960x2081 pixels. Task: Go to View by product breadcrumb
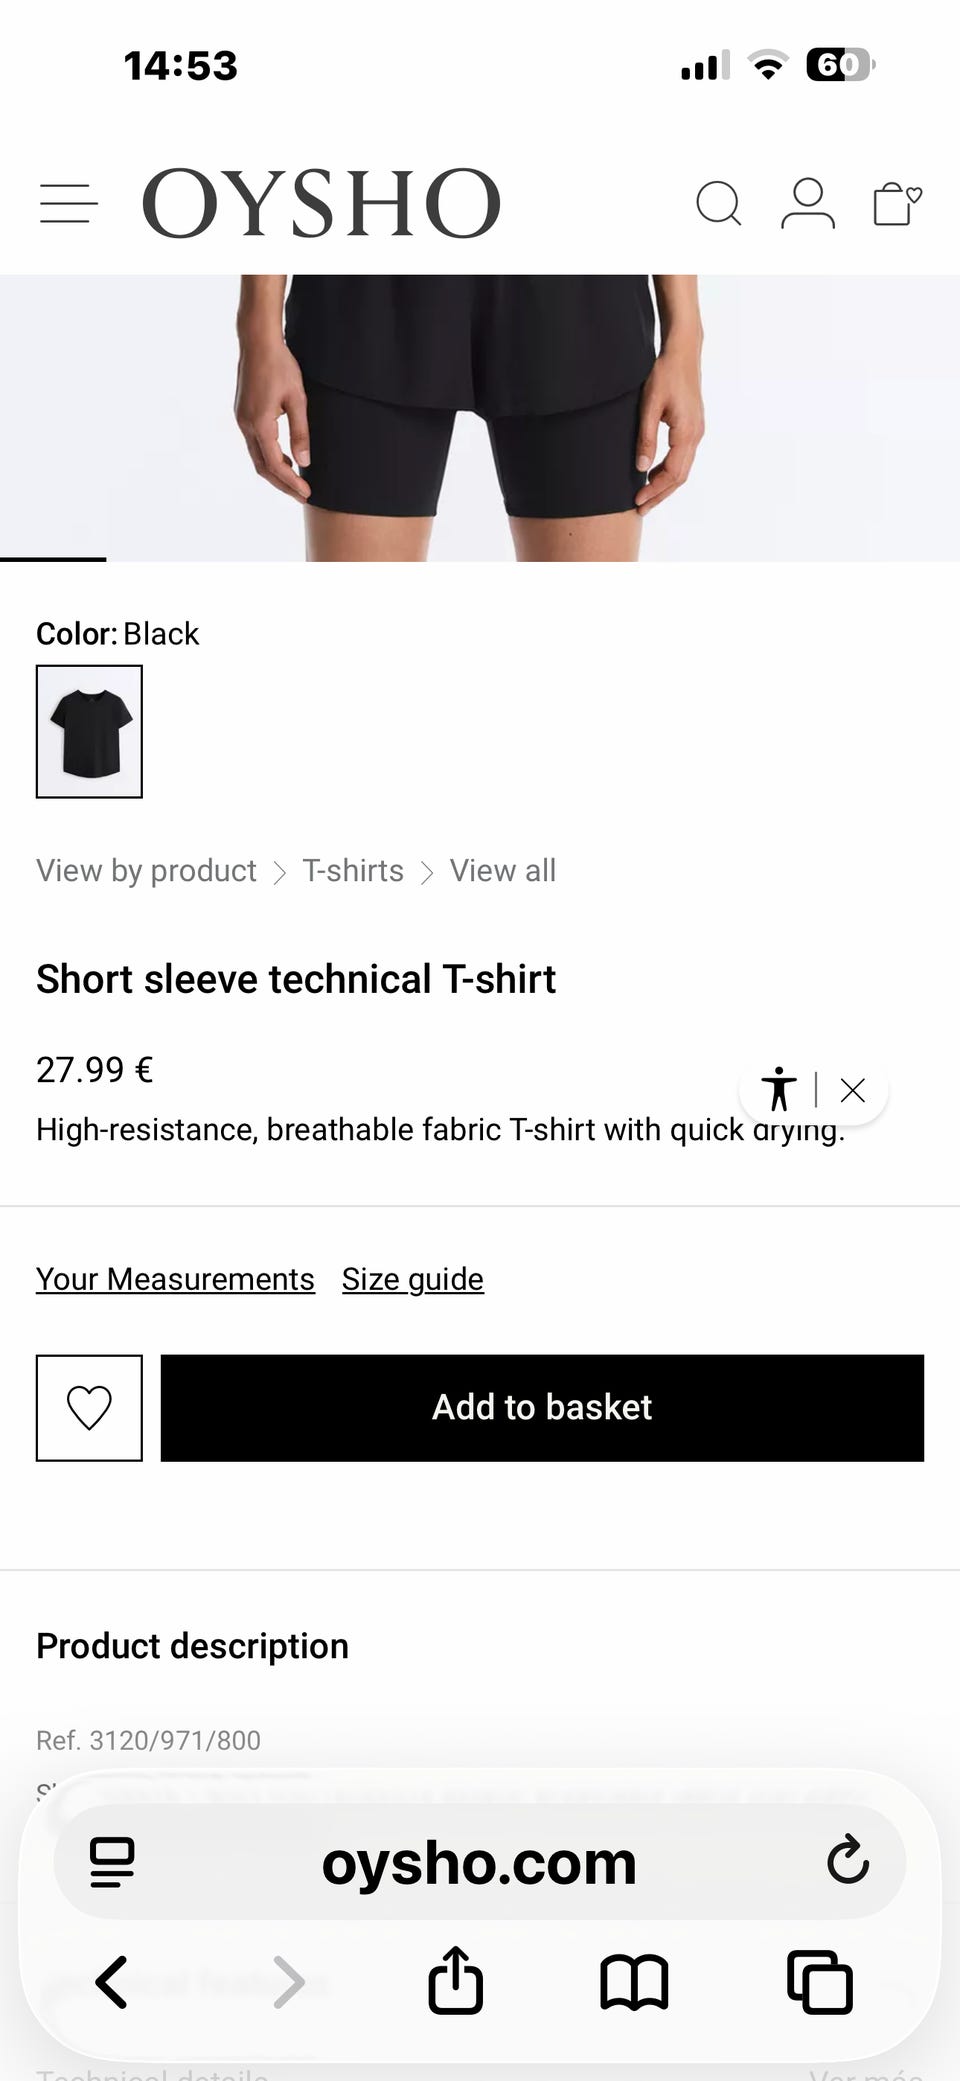[x=146, y=871]
